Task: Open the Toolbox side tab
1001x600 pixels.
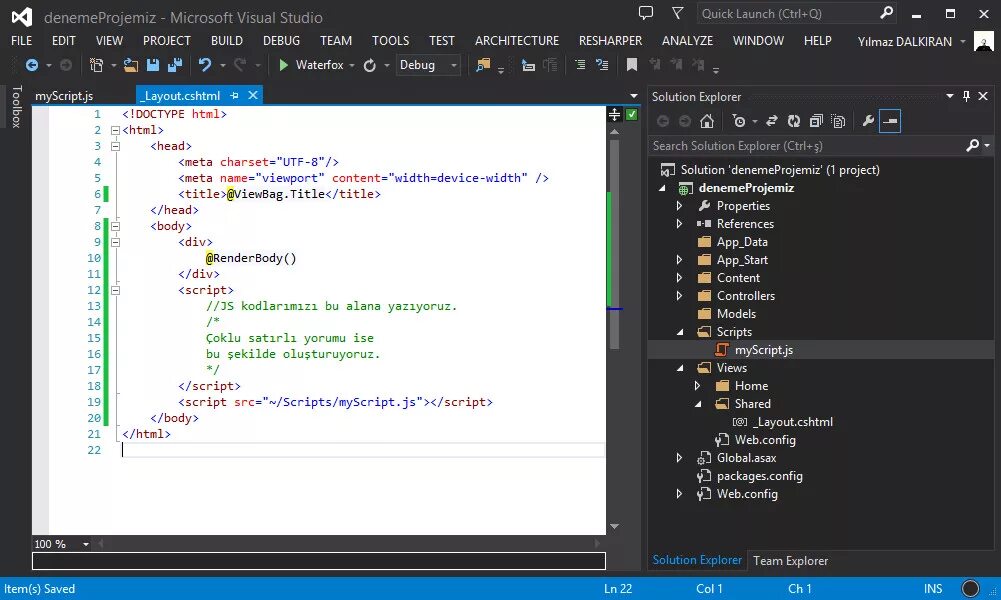Action: click(x=17, y=107)
